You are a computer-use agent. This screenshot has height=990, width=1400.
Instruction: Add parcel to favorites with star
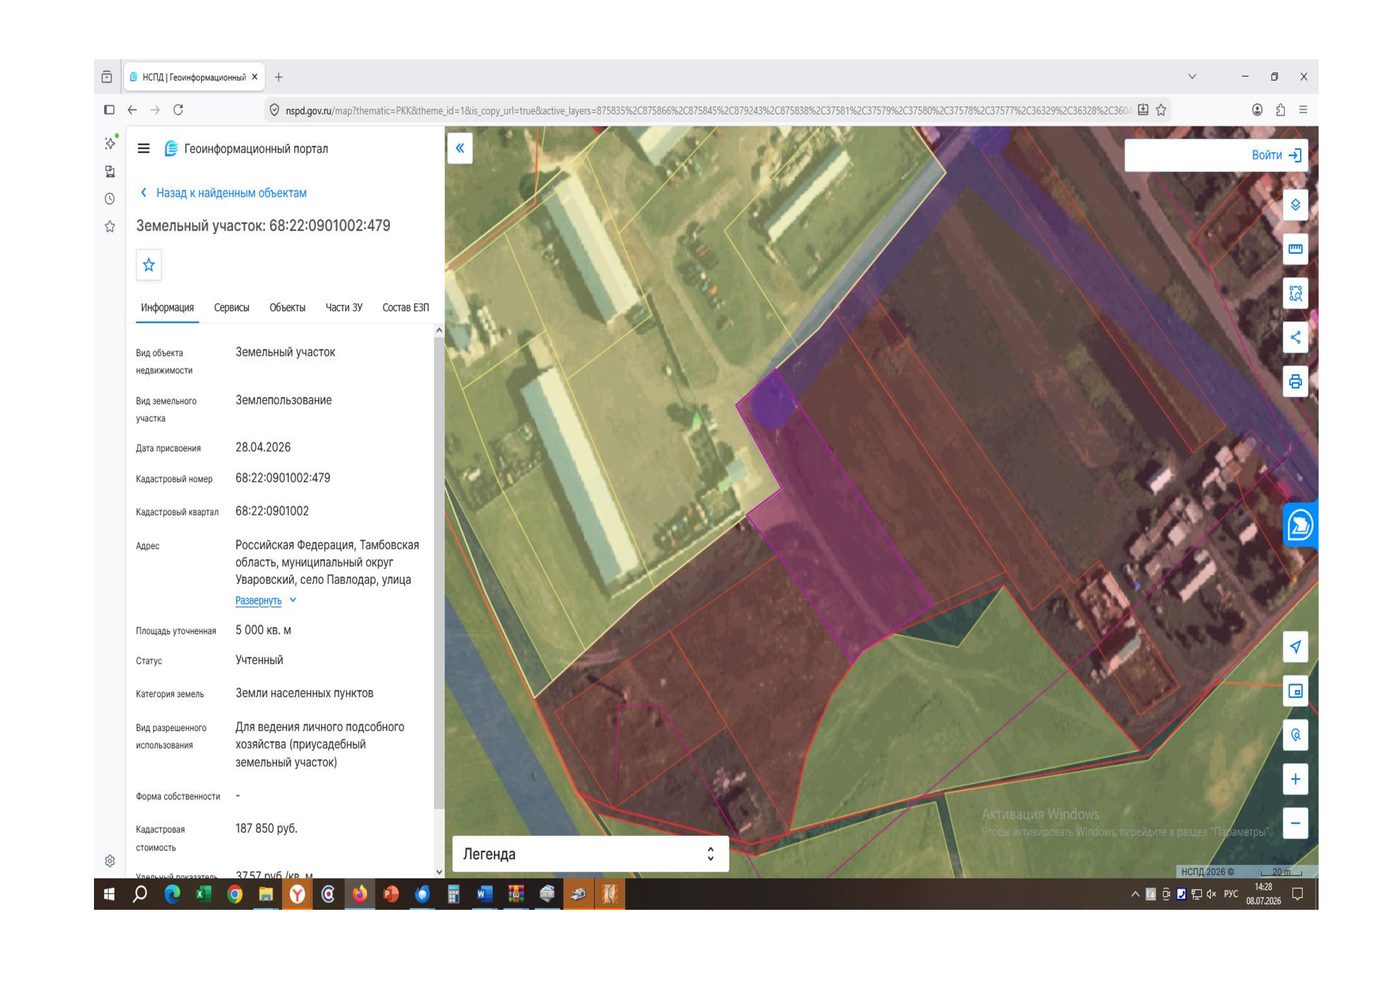[149, 265]
